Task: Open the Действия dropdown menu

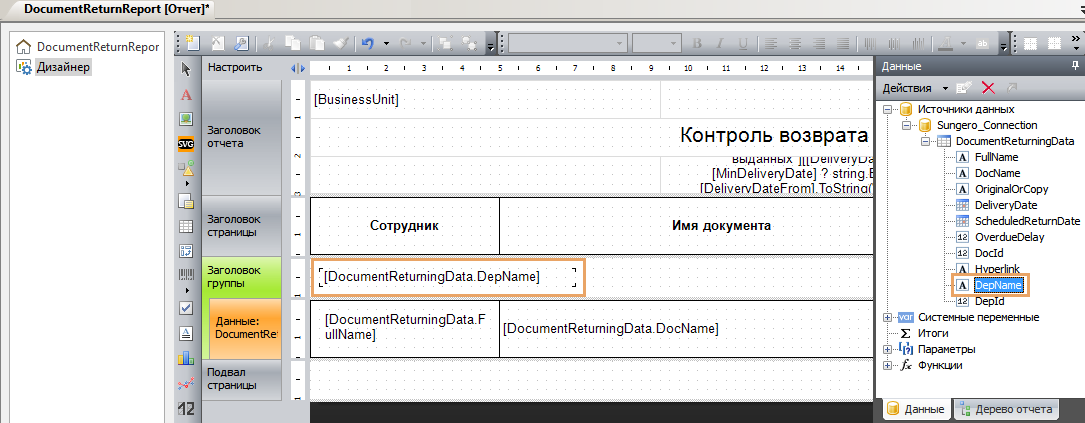Action: click(x=914, y=88)
